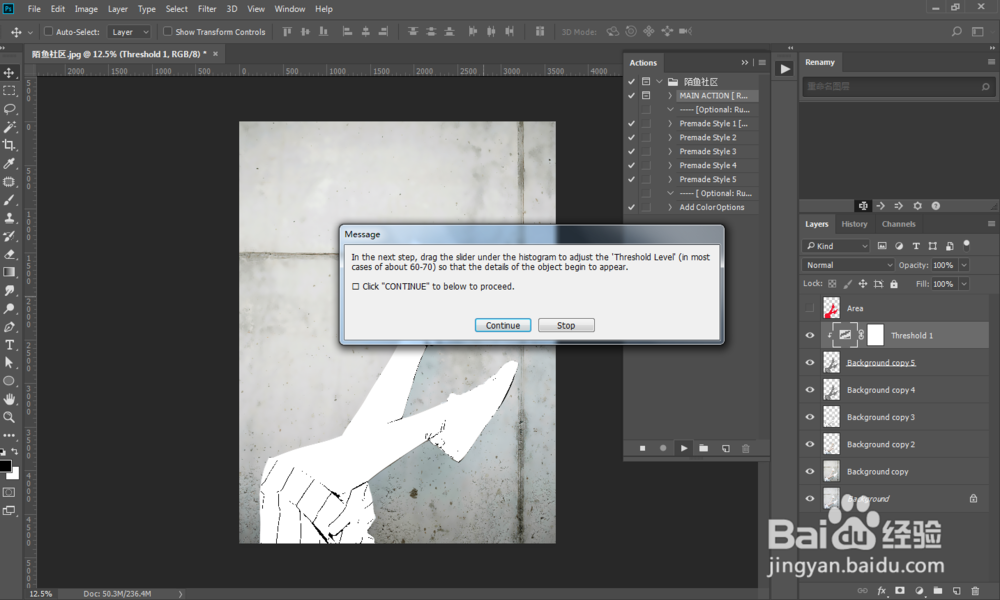Select the Crop tool
This screenshot has width=1000, height=600.
[9, 145]
